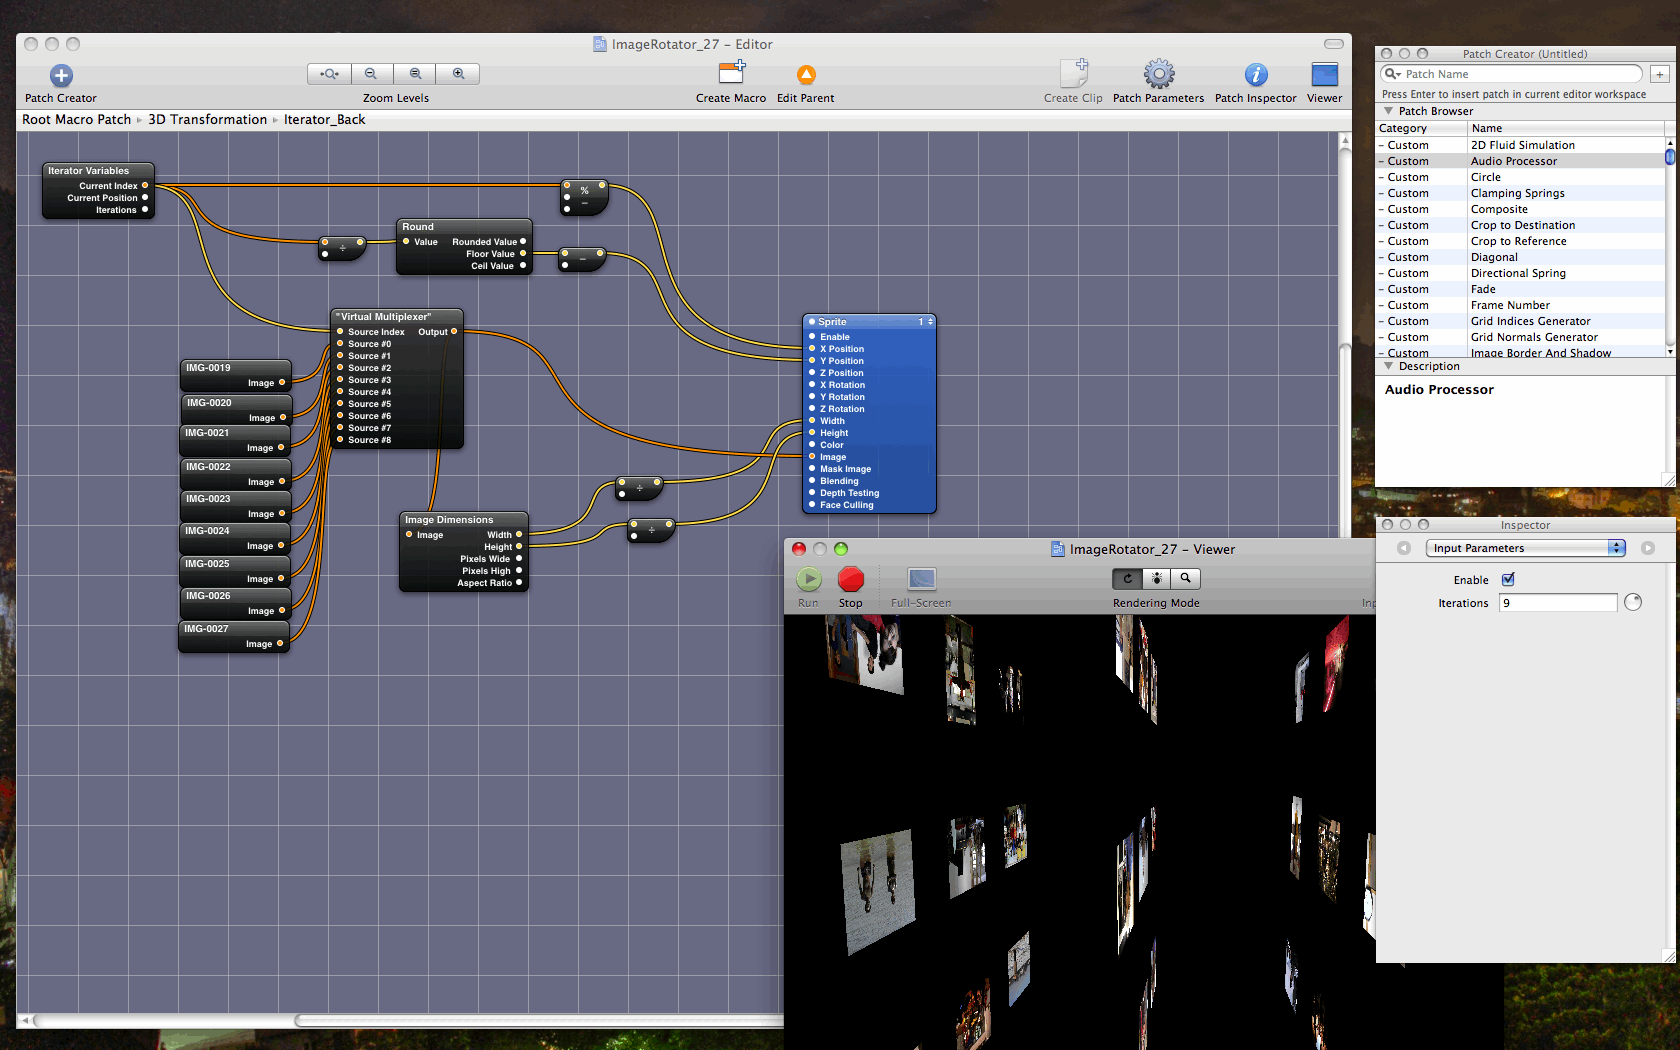The image size is (1680, 1050).
Task: Select the debug Rendering Mode icon
Action: 1157,579
